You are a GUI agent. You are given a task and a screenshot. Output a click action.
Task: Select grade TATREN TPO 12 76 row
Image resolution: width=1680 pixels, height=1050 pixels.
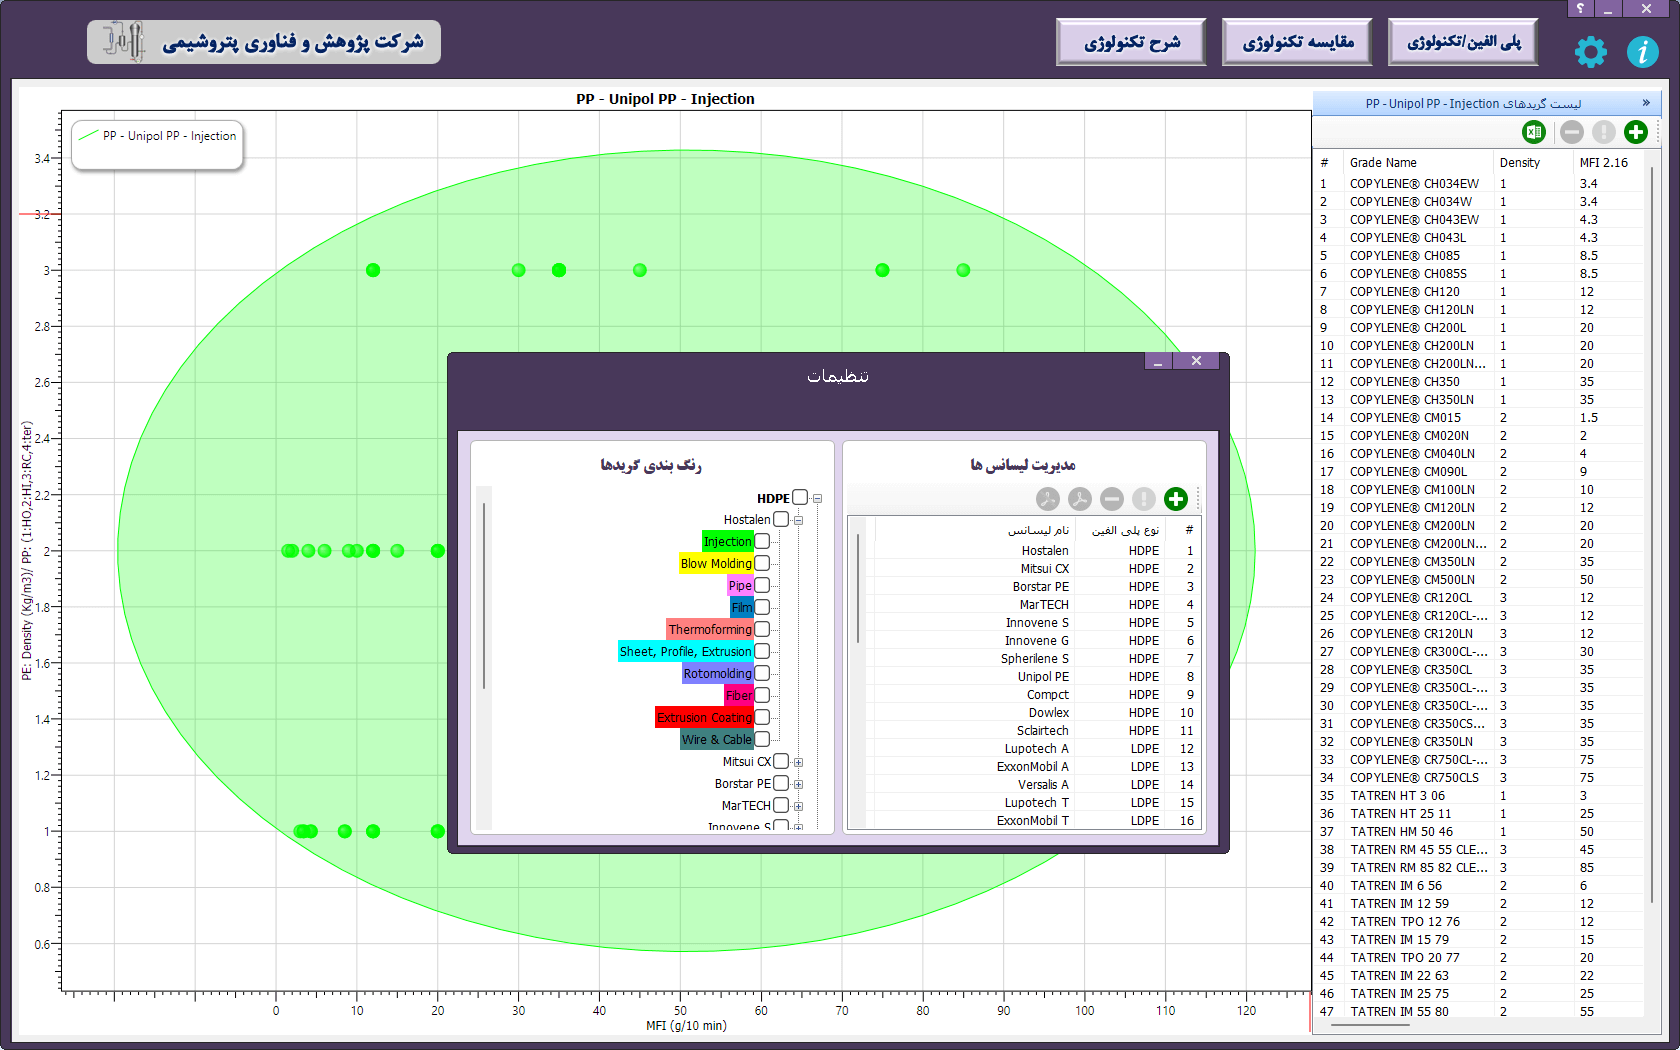pos(1478,922)
